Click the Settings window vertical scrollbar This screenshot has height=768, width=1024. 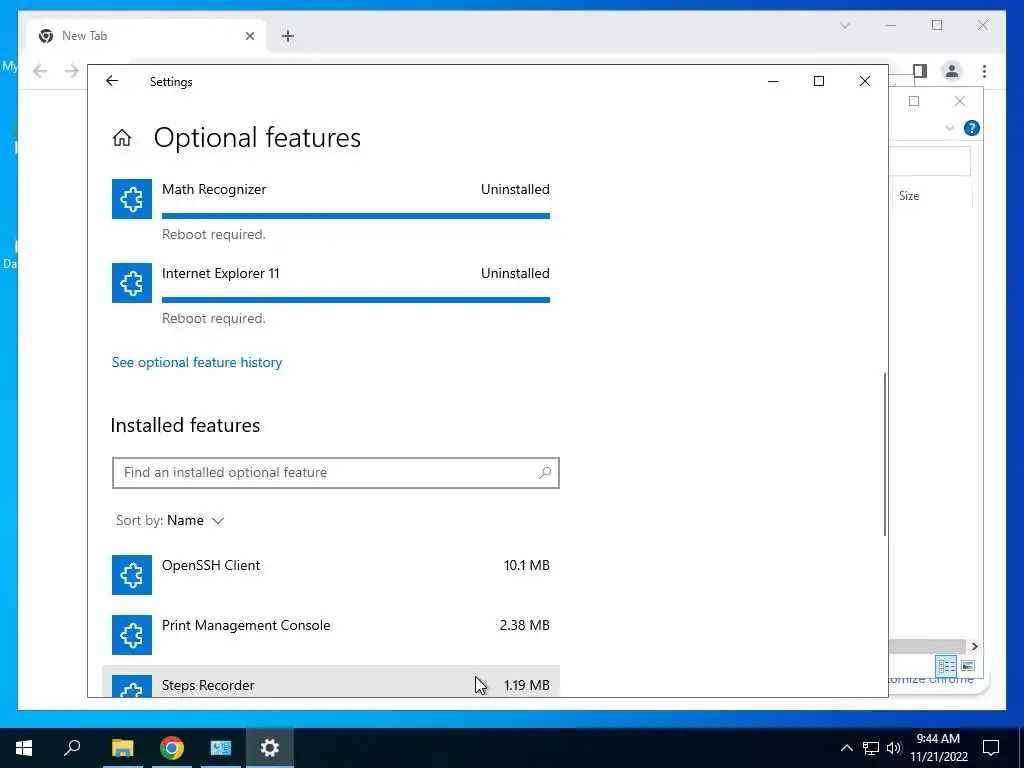(885, 455)
